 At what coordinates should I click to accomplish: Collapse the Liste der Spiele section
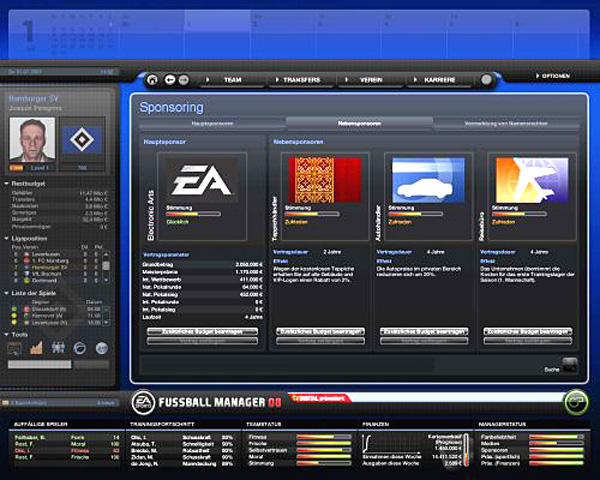[x=7, y=293]
